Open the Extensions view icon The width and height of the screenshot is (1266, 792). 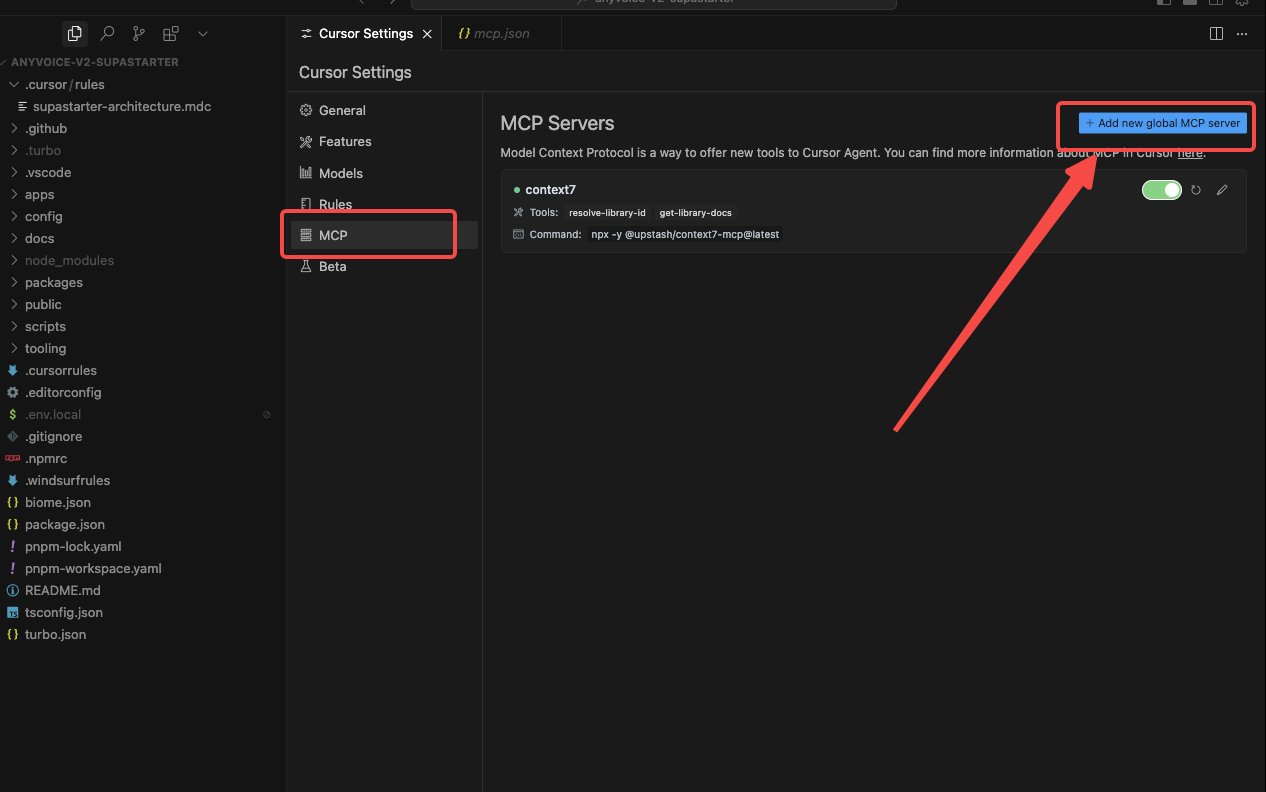(170, 34)
